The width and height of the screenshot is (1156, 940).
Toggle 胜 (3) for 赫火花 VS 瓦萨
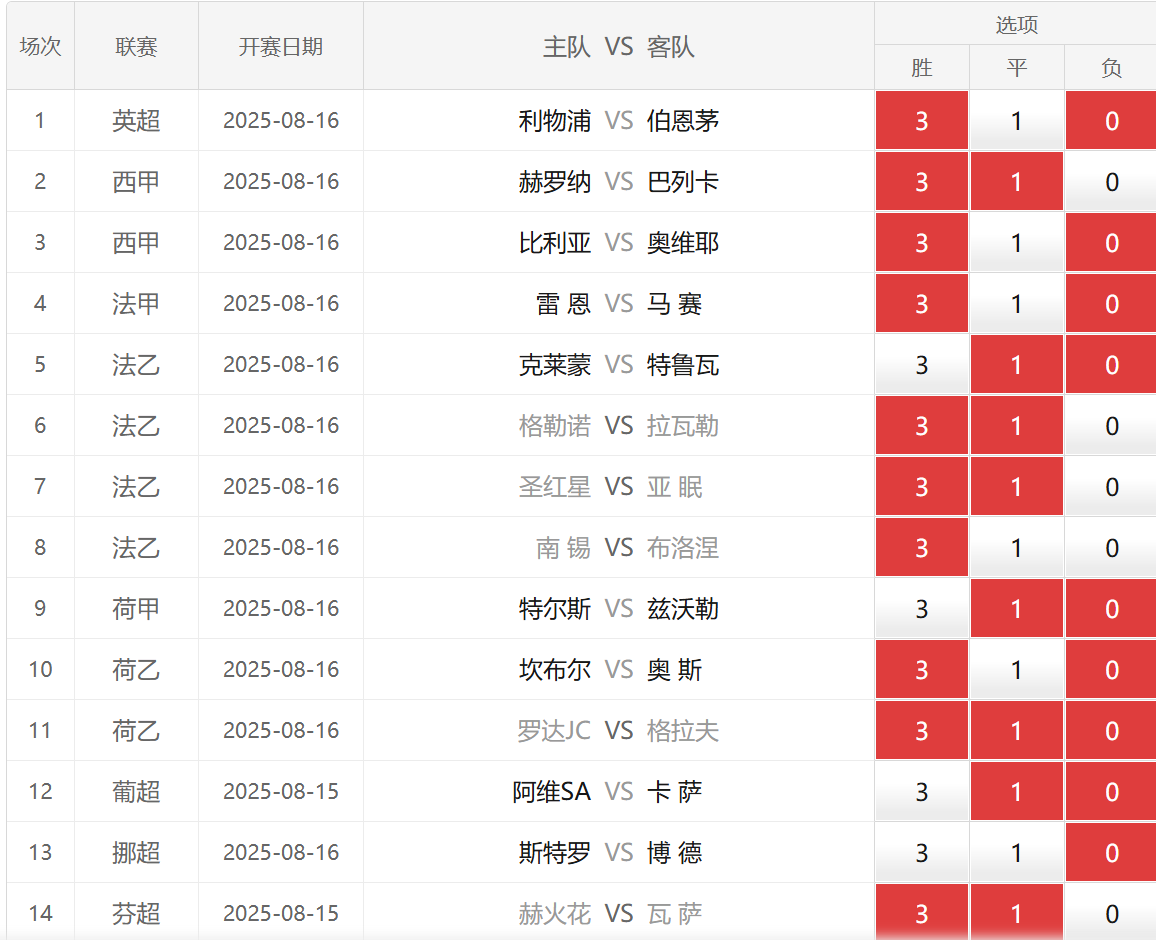(x=922, y=913)
